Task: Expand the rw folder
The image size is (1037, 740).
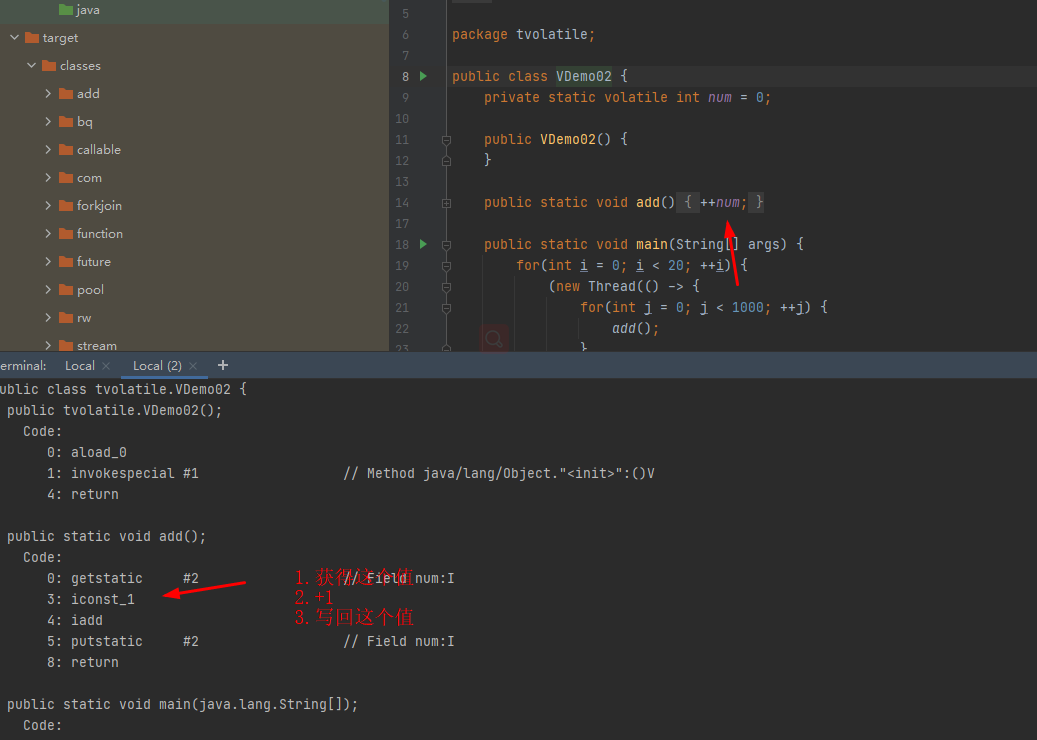Action: (48, 317)
